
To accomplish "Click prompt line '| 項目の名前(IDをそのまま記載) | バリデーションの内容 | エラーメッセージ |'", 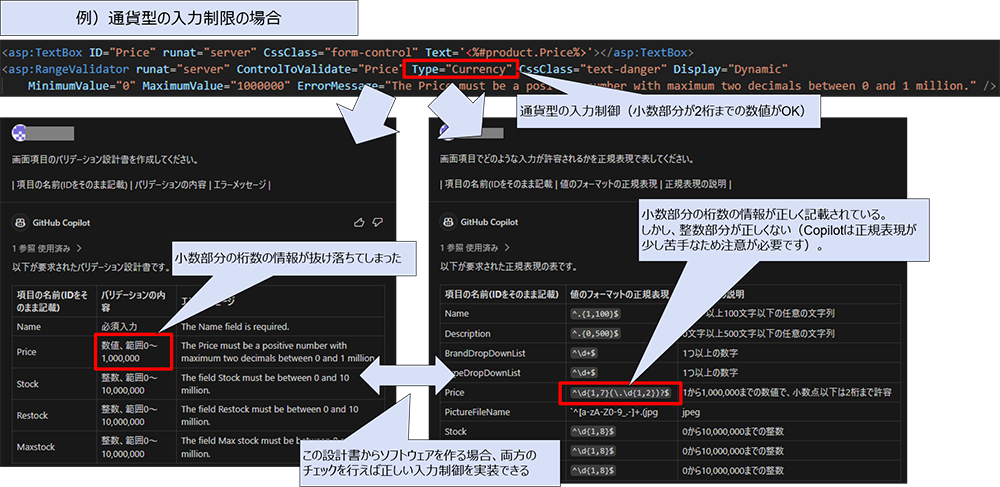I will [x=141, y=185].
